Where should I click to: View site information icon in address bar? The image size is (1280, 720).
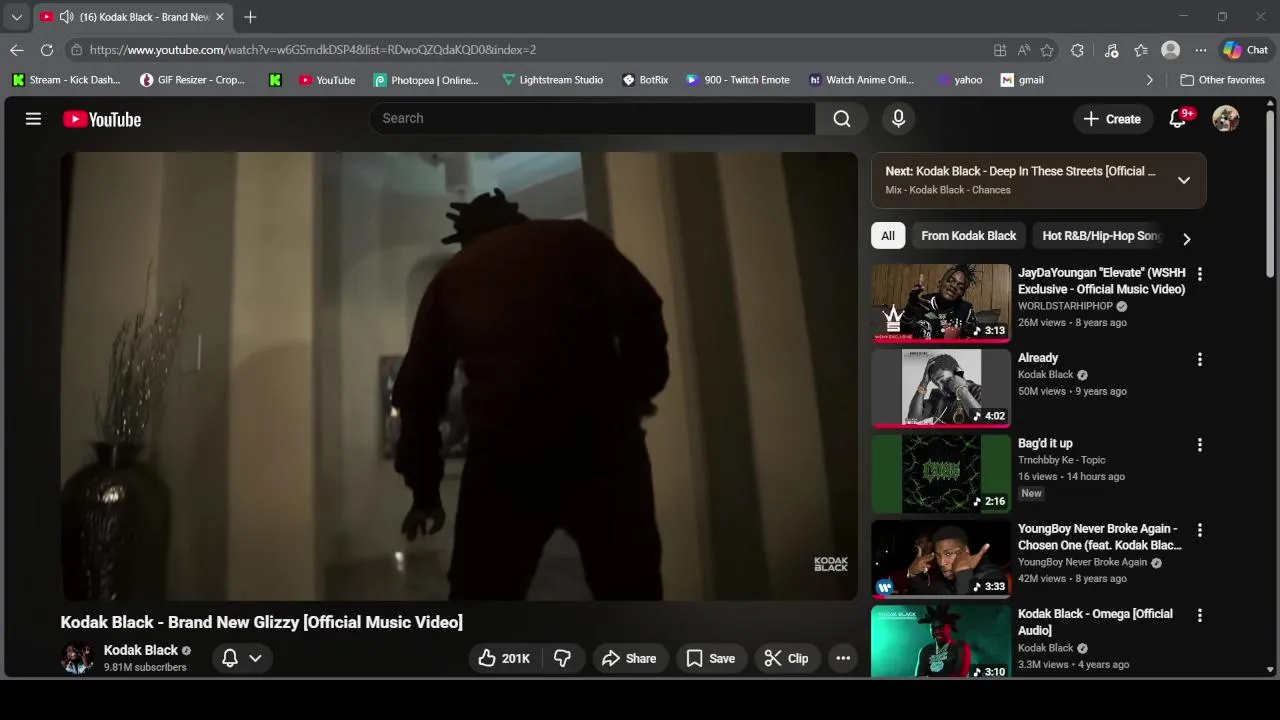76,50
